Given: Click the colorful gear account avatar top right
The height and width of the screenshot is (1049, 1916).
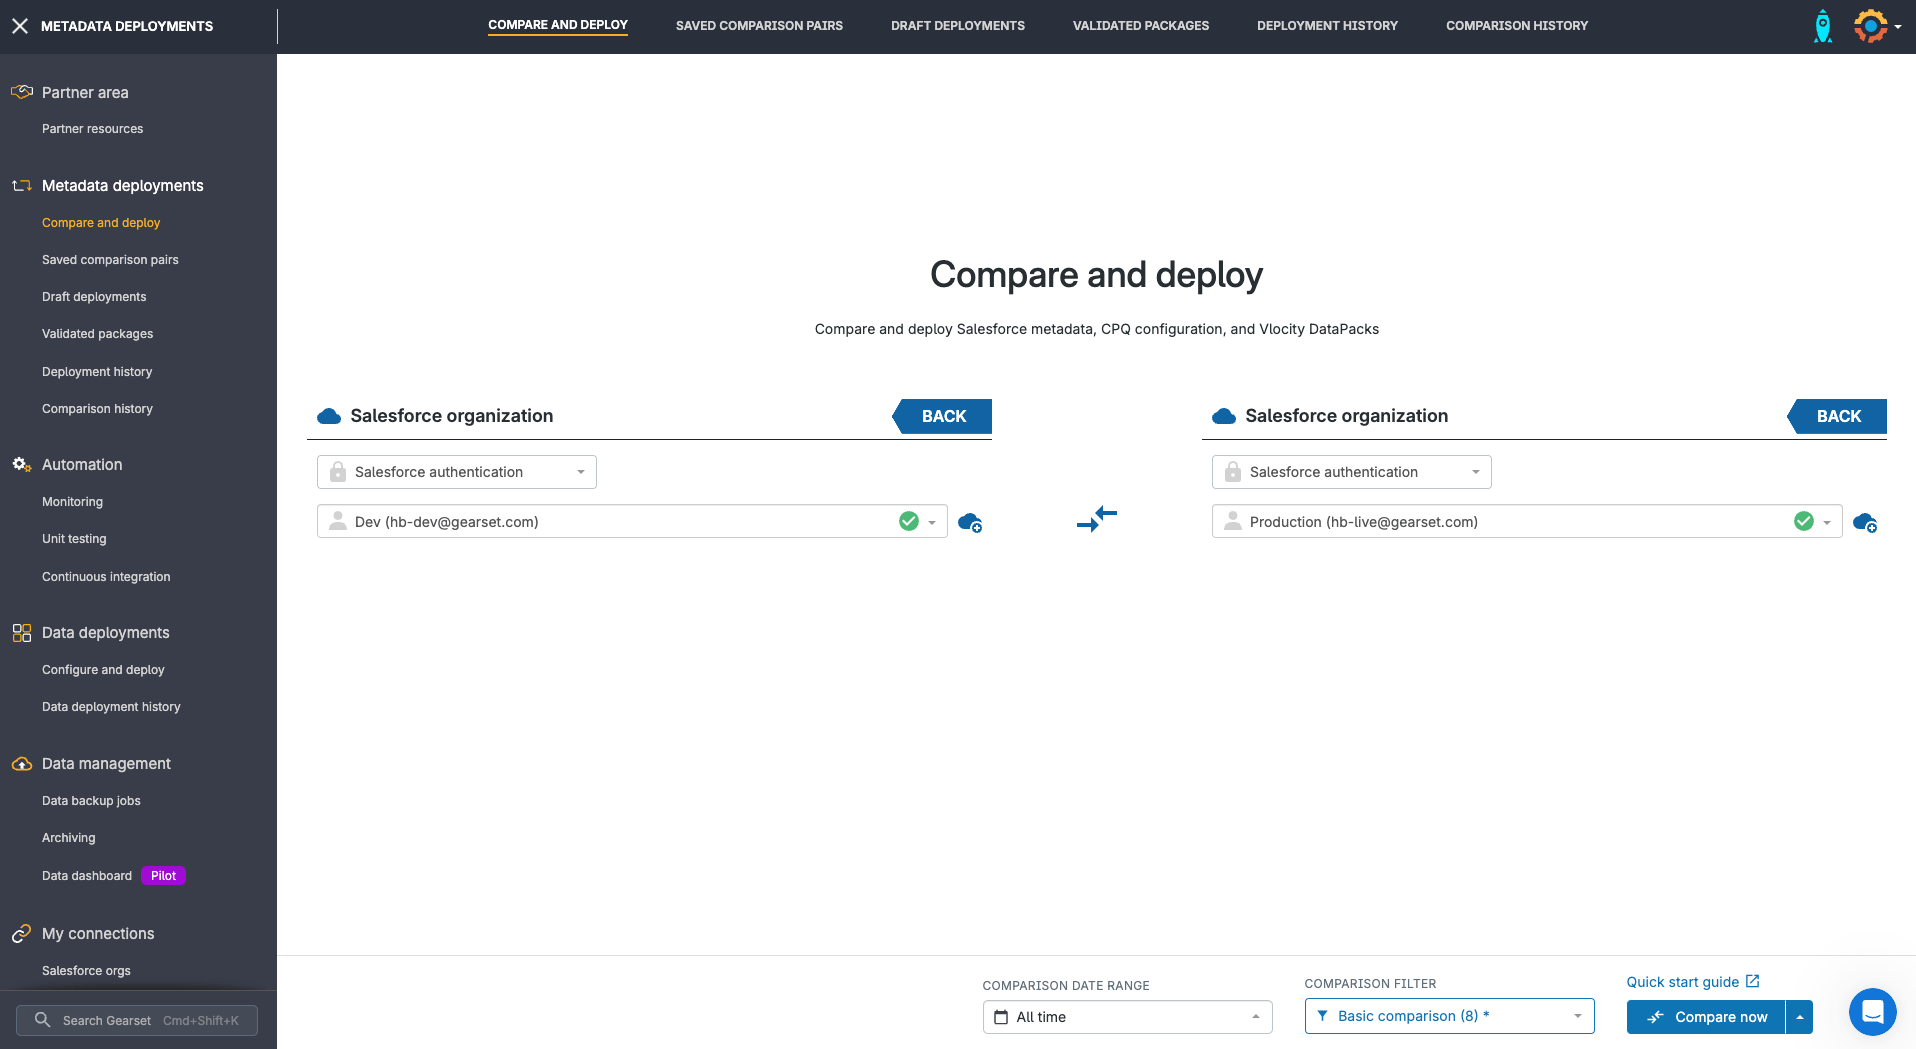Looking at the screenshot, I should pos(1869,25).
